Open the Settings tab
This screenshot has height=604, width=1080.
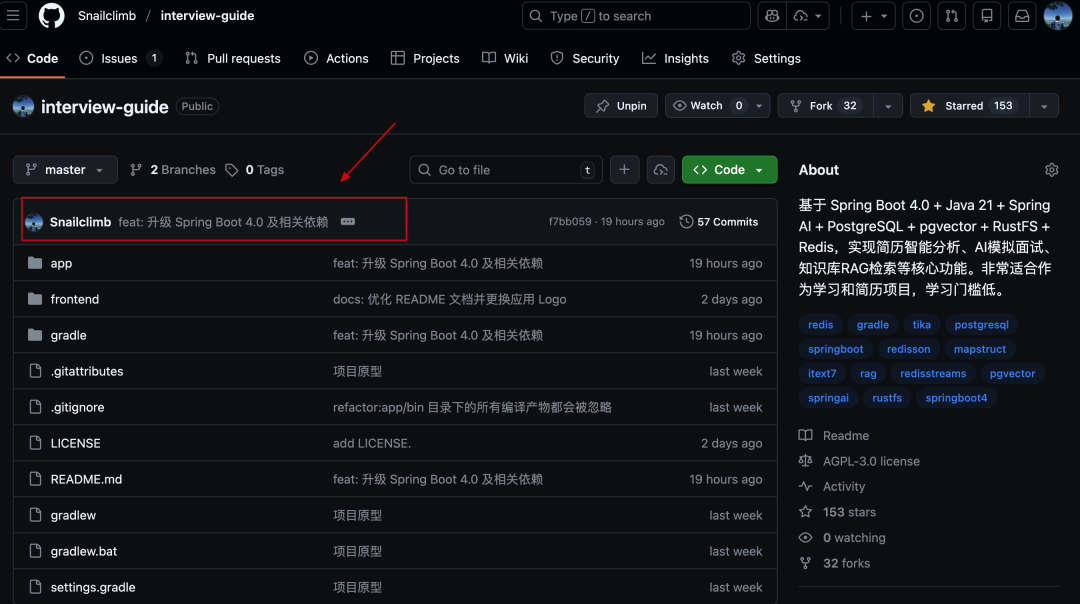click(x=766, y=59)
